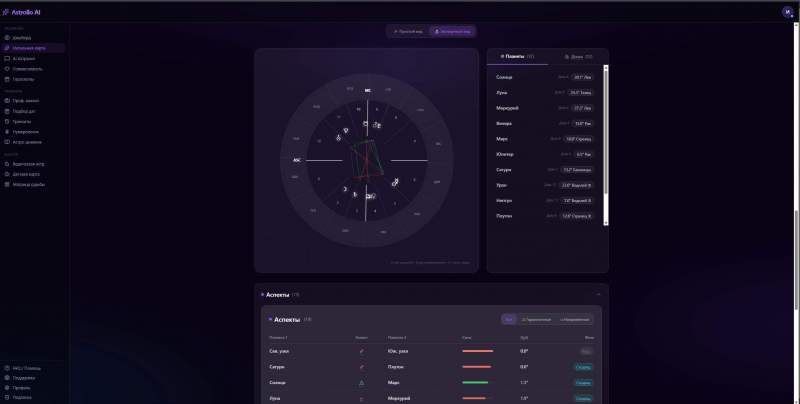
Task: Click the planets list scrollbar
Action: (x=606, y=145)
